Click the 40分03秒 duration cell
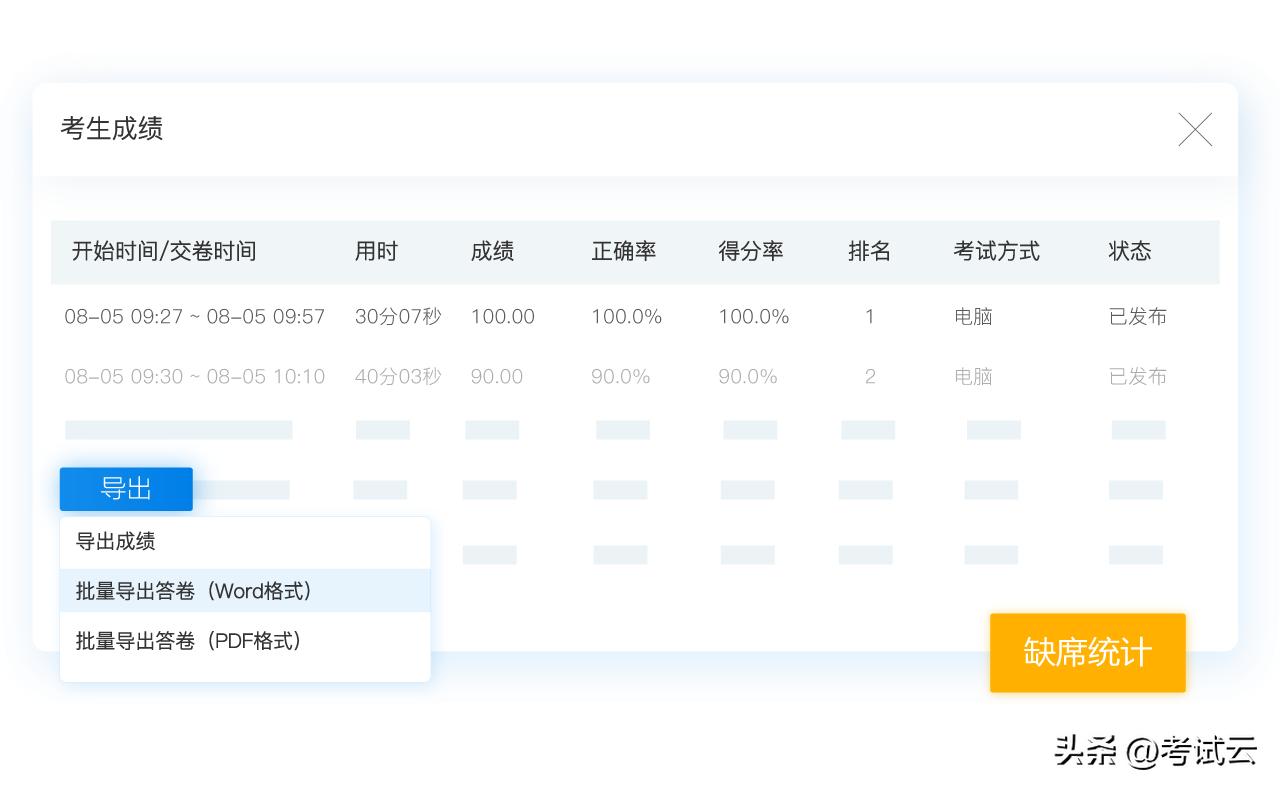1280x790 pixels. 397,377
